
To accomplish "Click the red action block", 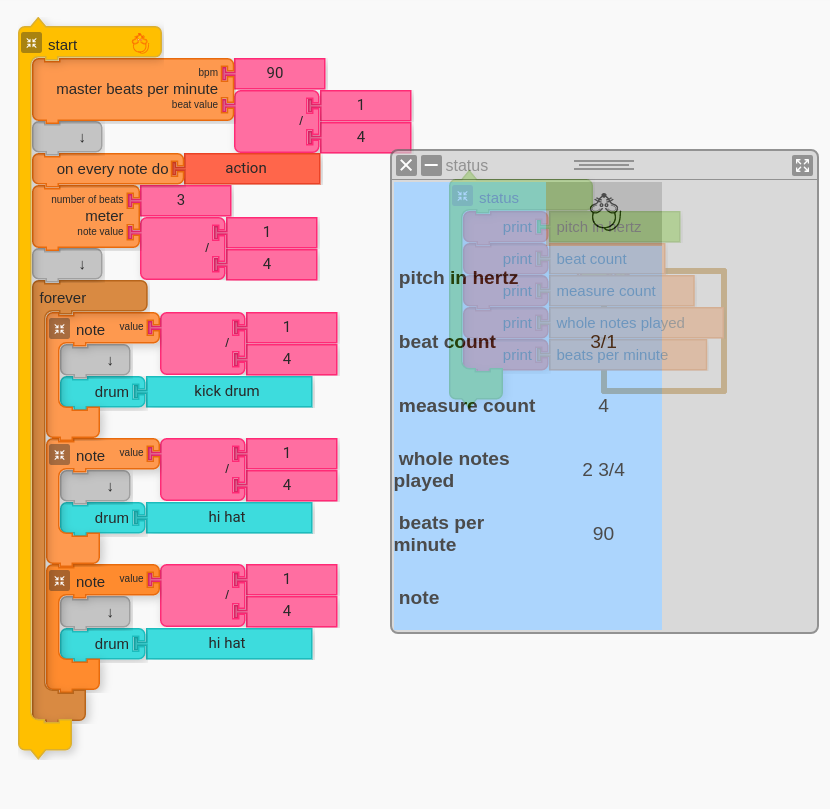I will pyautogui.click(x=252, y=168).
